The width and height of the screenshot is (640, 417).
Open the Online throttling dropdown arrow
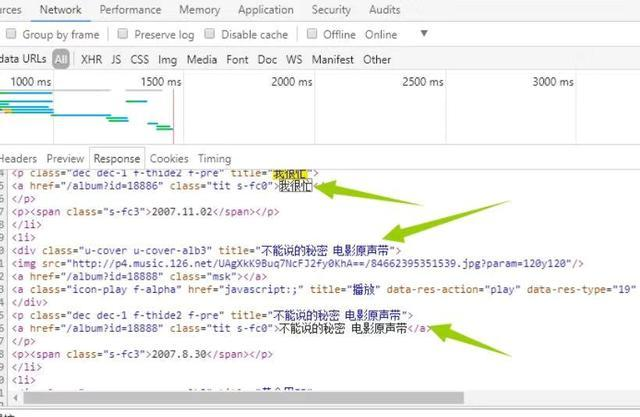(424, 33)
